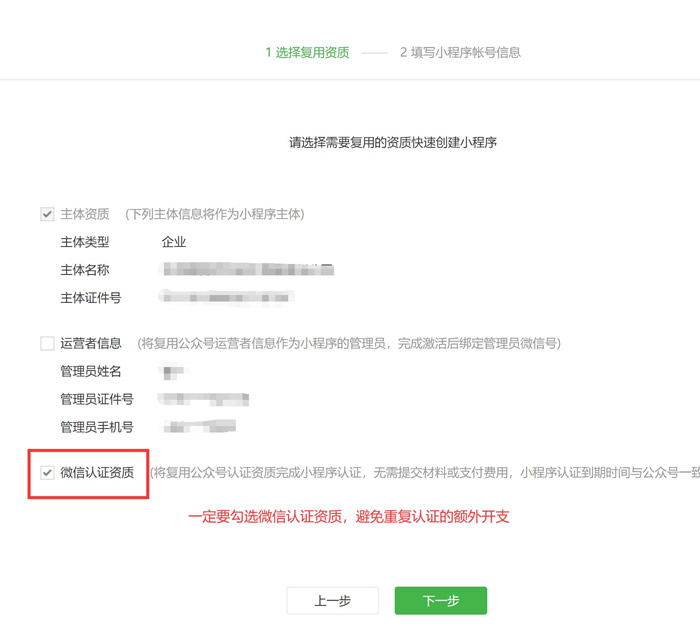
Task: Click the 请选择需要复用的资质 heading
Action: point(393,143)
